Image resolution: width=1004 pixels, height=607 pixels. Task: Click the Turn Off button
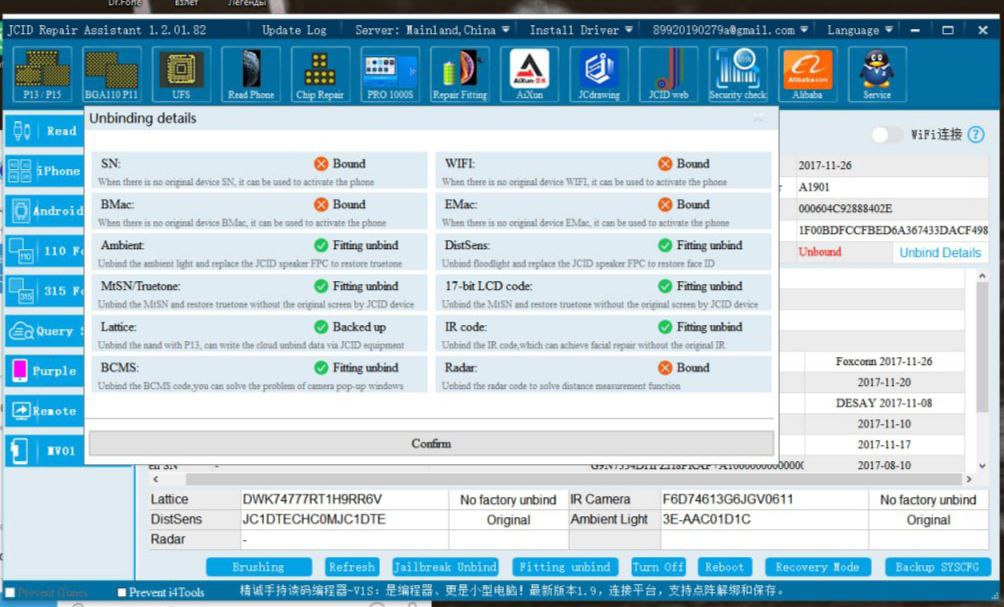pos(658,567)
